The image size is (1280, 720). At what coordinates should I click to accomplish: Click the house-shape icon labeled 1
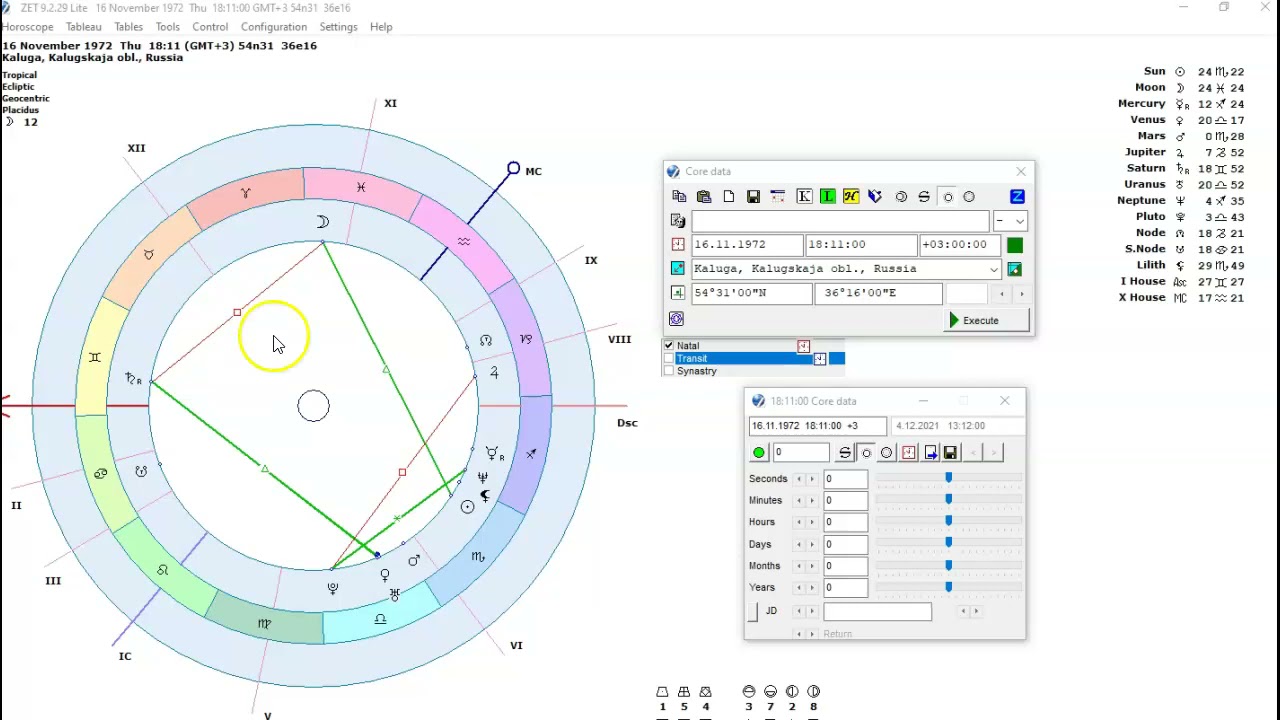click(662, 692)
